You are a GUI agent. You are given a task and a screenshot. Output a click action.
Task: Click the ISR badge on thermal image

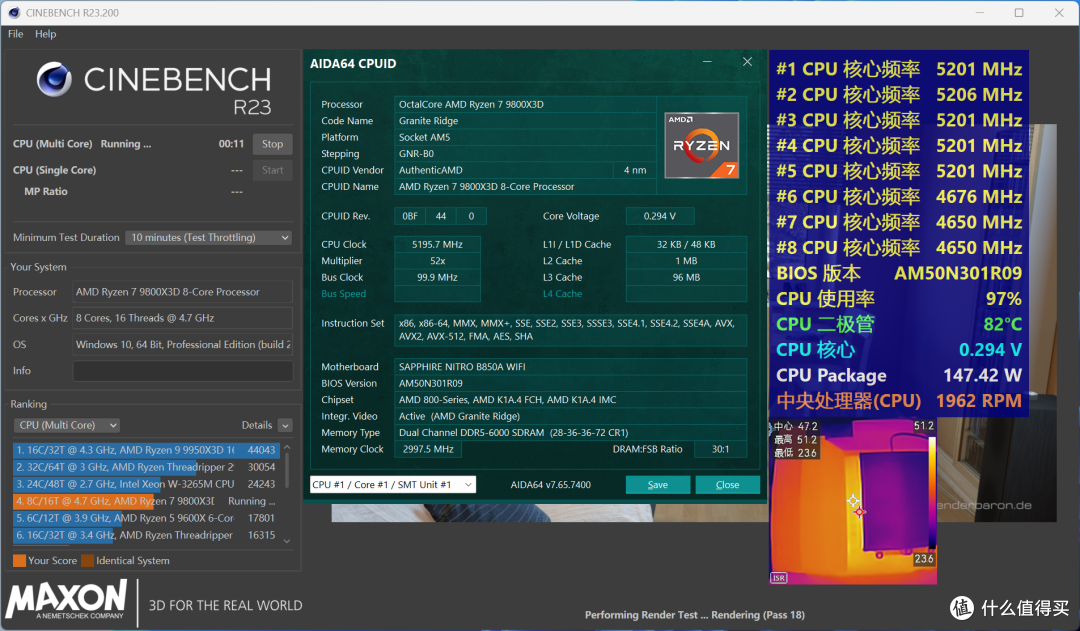pos(778,577)
